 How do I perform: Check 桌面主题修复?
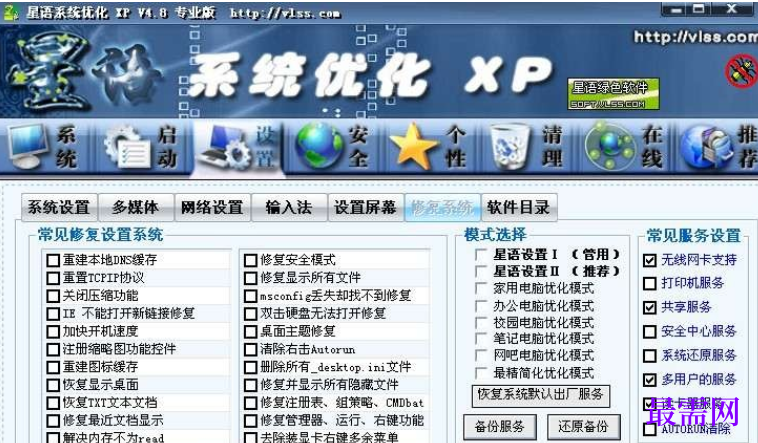coord(250,331)
